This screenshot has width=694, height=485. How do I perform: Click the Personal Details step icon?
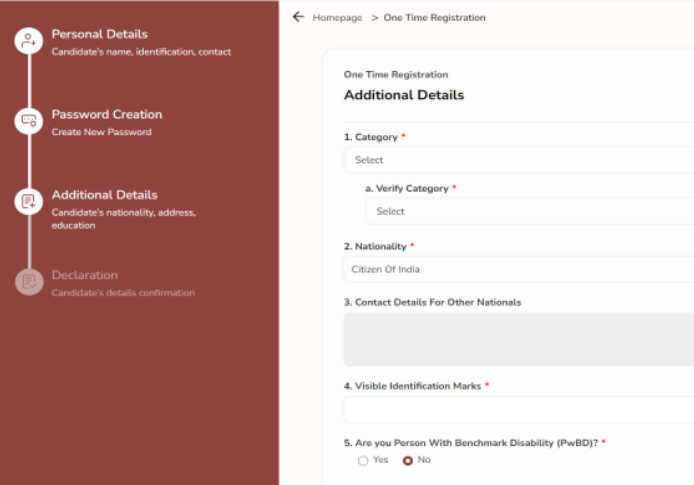[x=29, y=41]
